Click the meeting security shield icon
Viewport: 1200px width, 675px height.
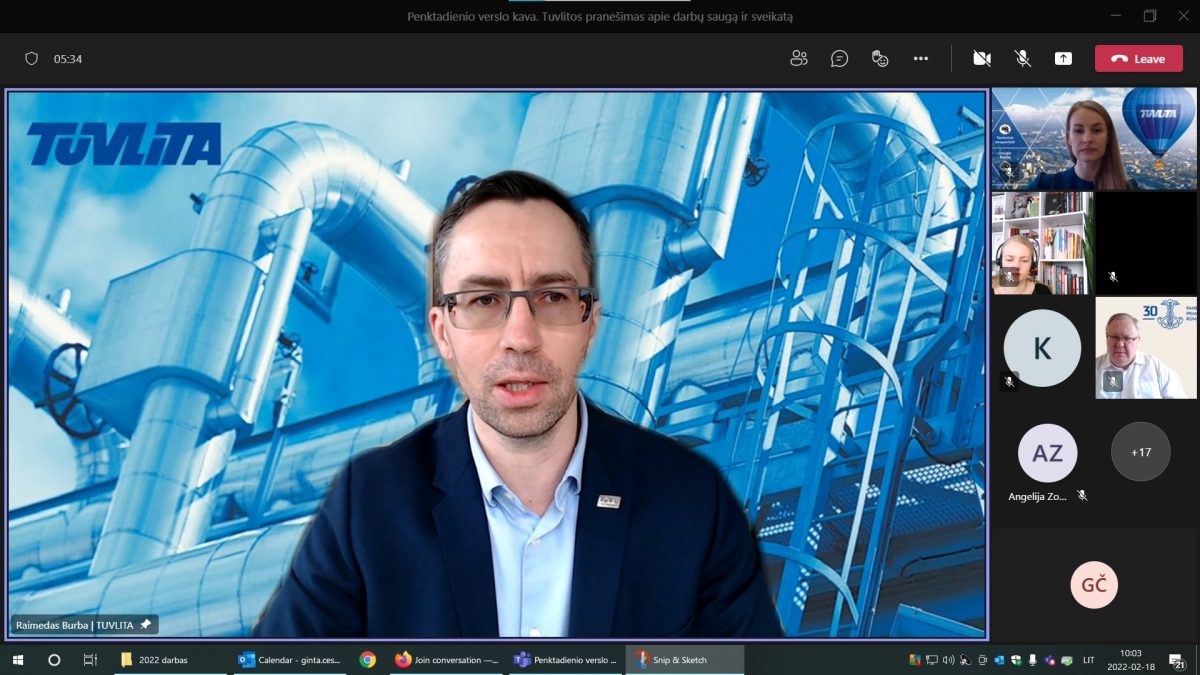[31, 59]
